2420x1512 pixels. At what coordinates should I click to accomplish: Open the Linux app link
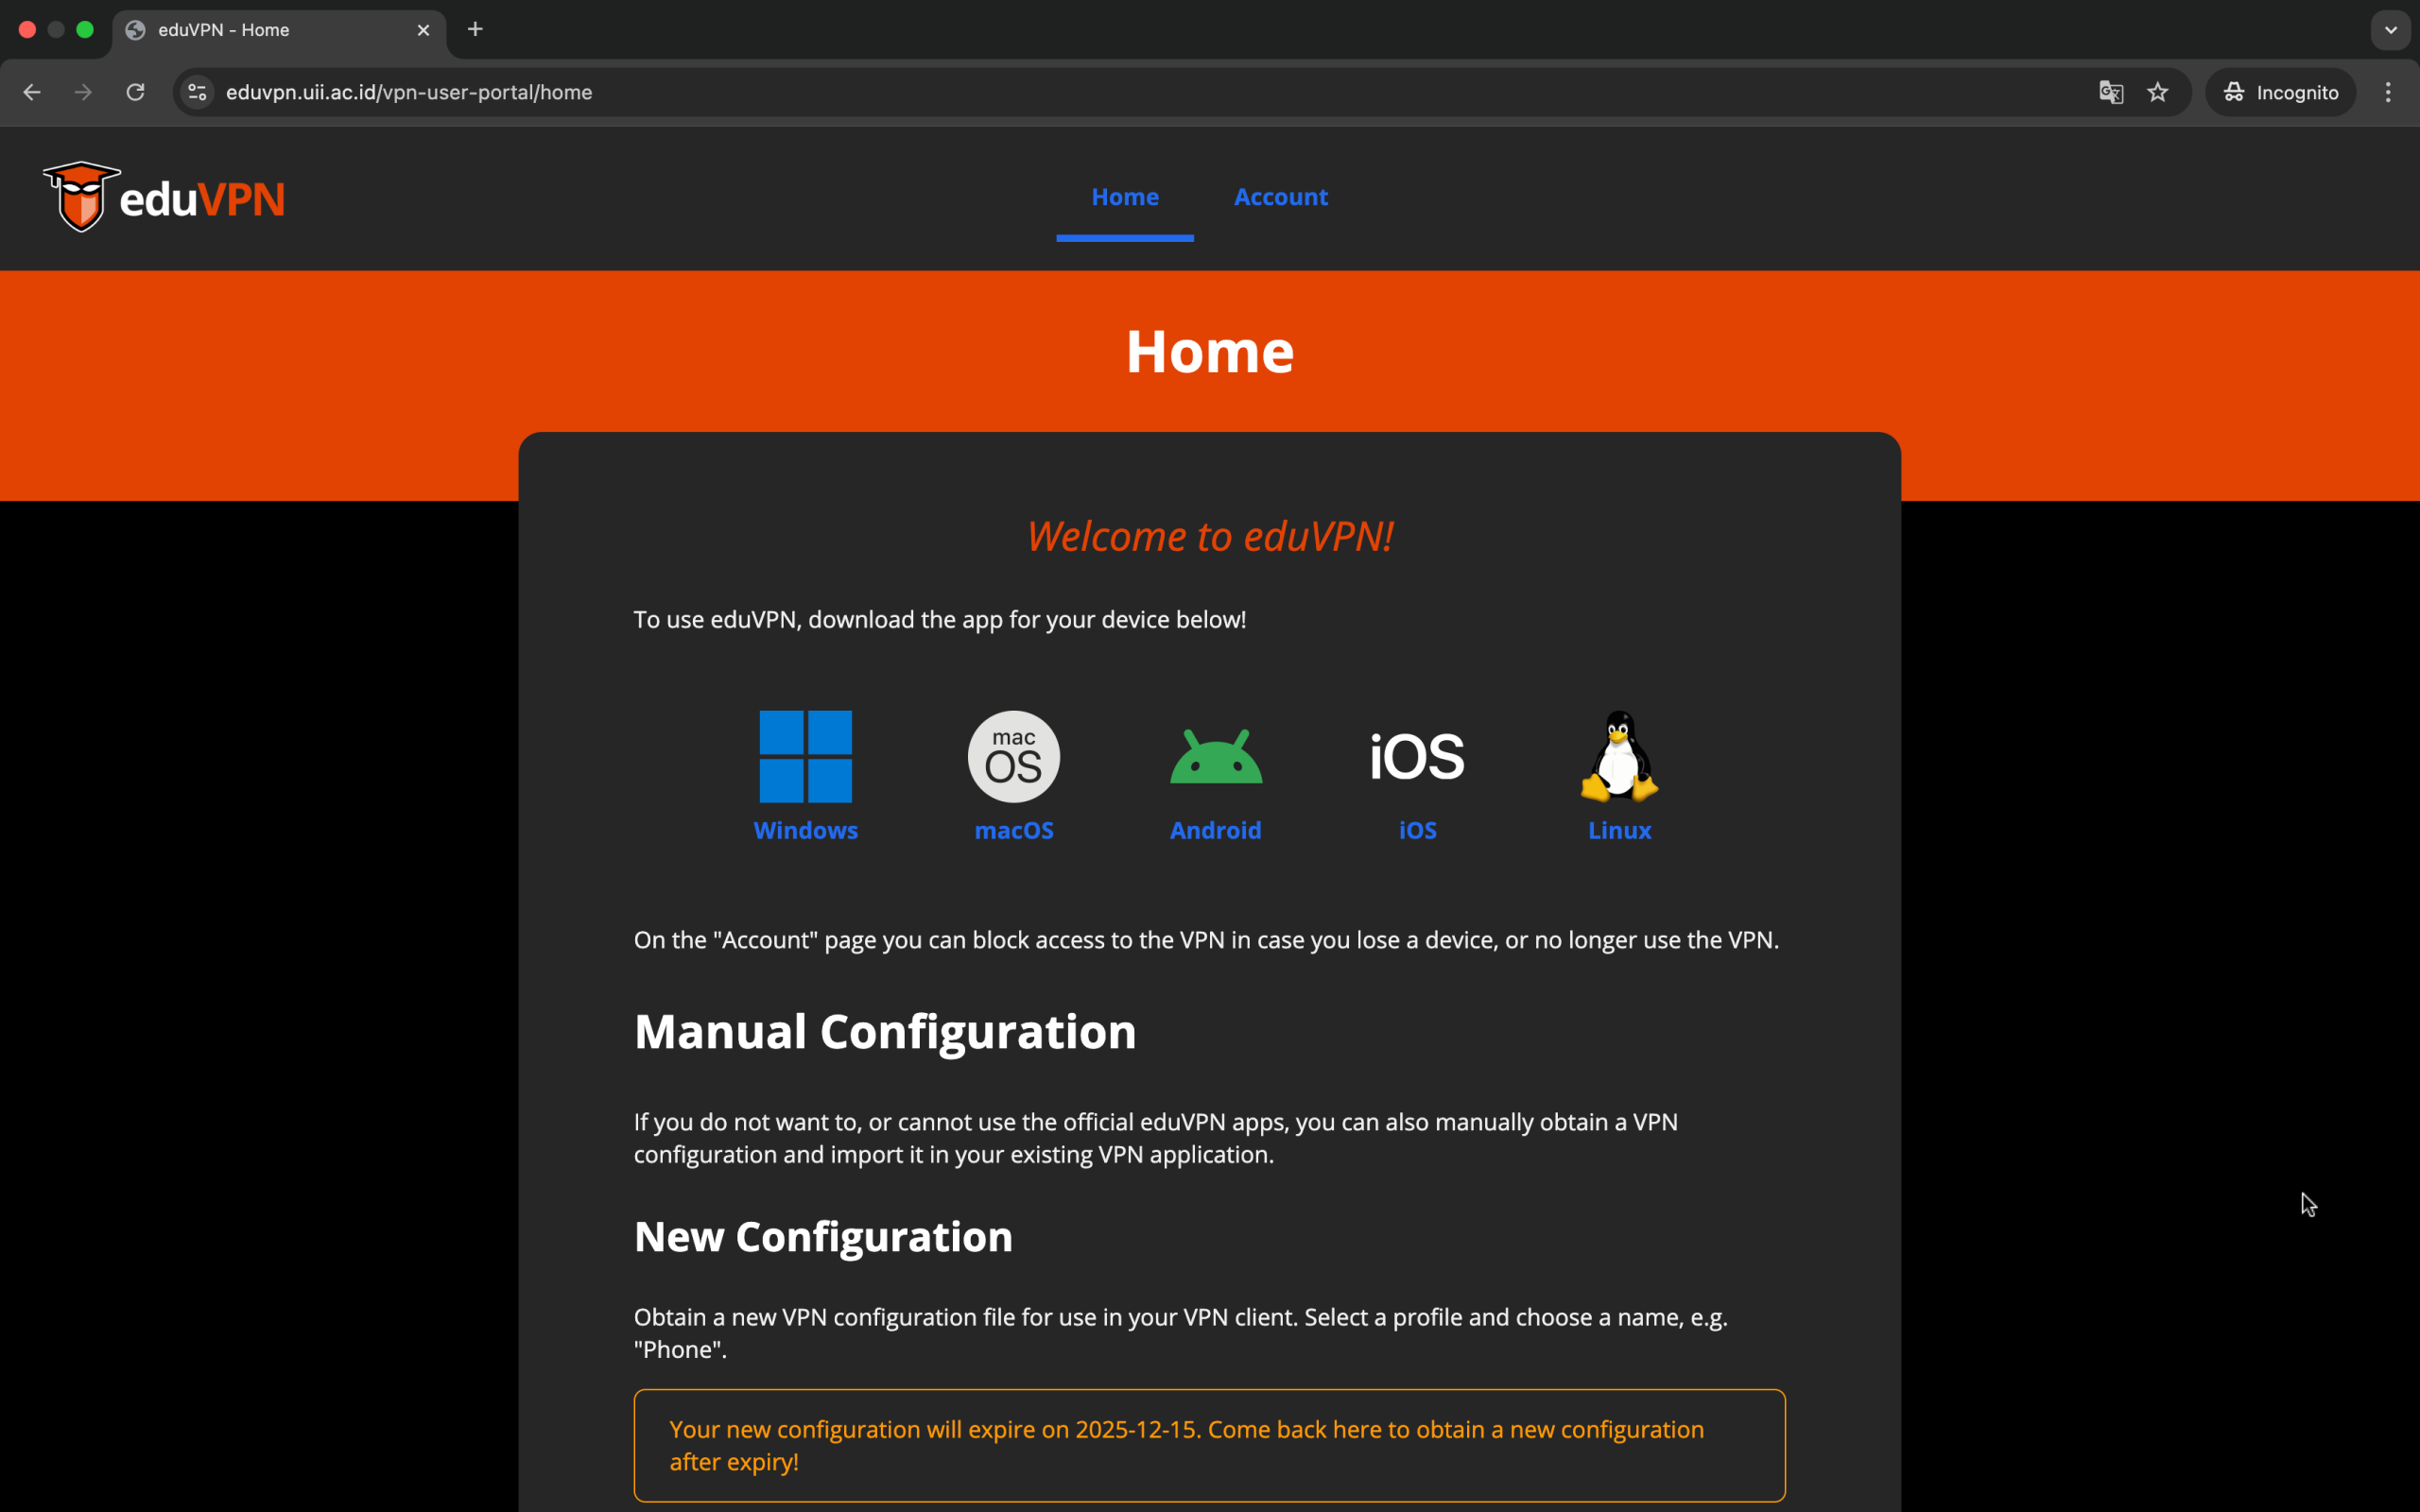click(1618, 829)
